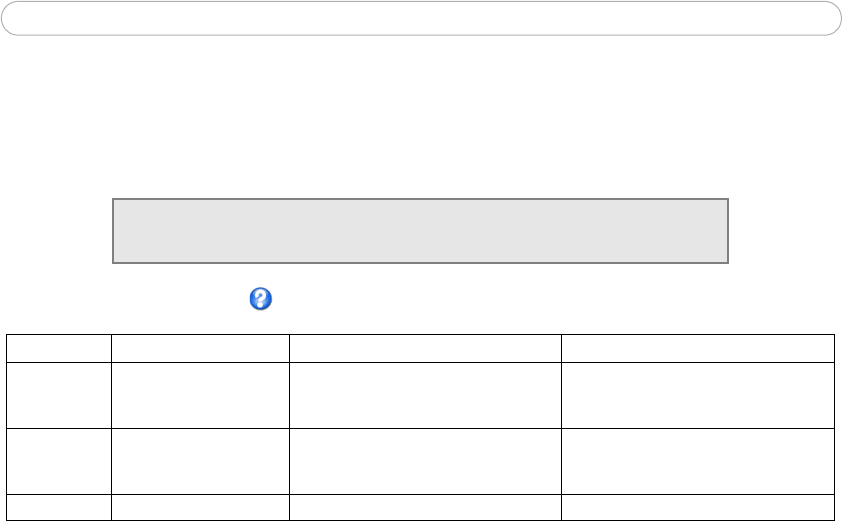
Task: Click the gray bordered box in center
Action: (x=420, y=231)
